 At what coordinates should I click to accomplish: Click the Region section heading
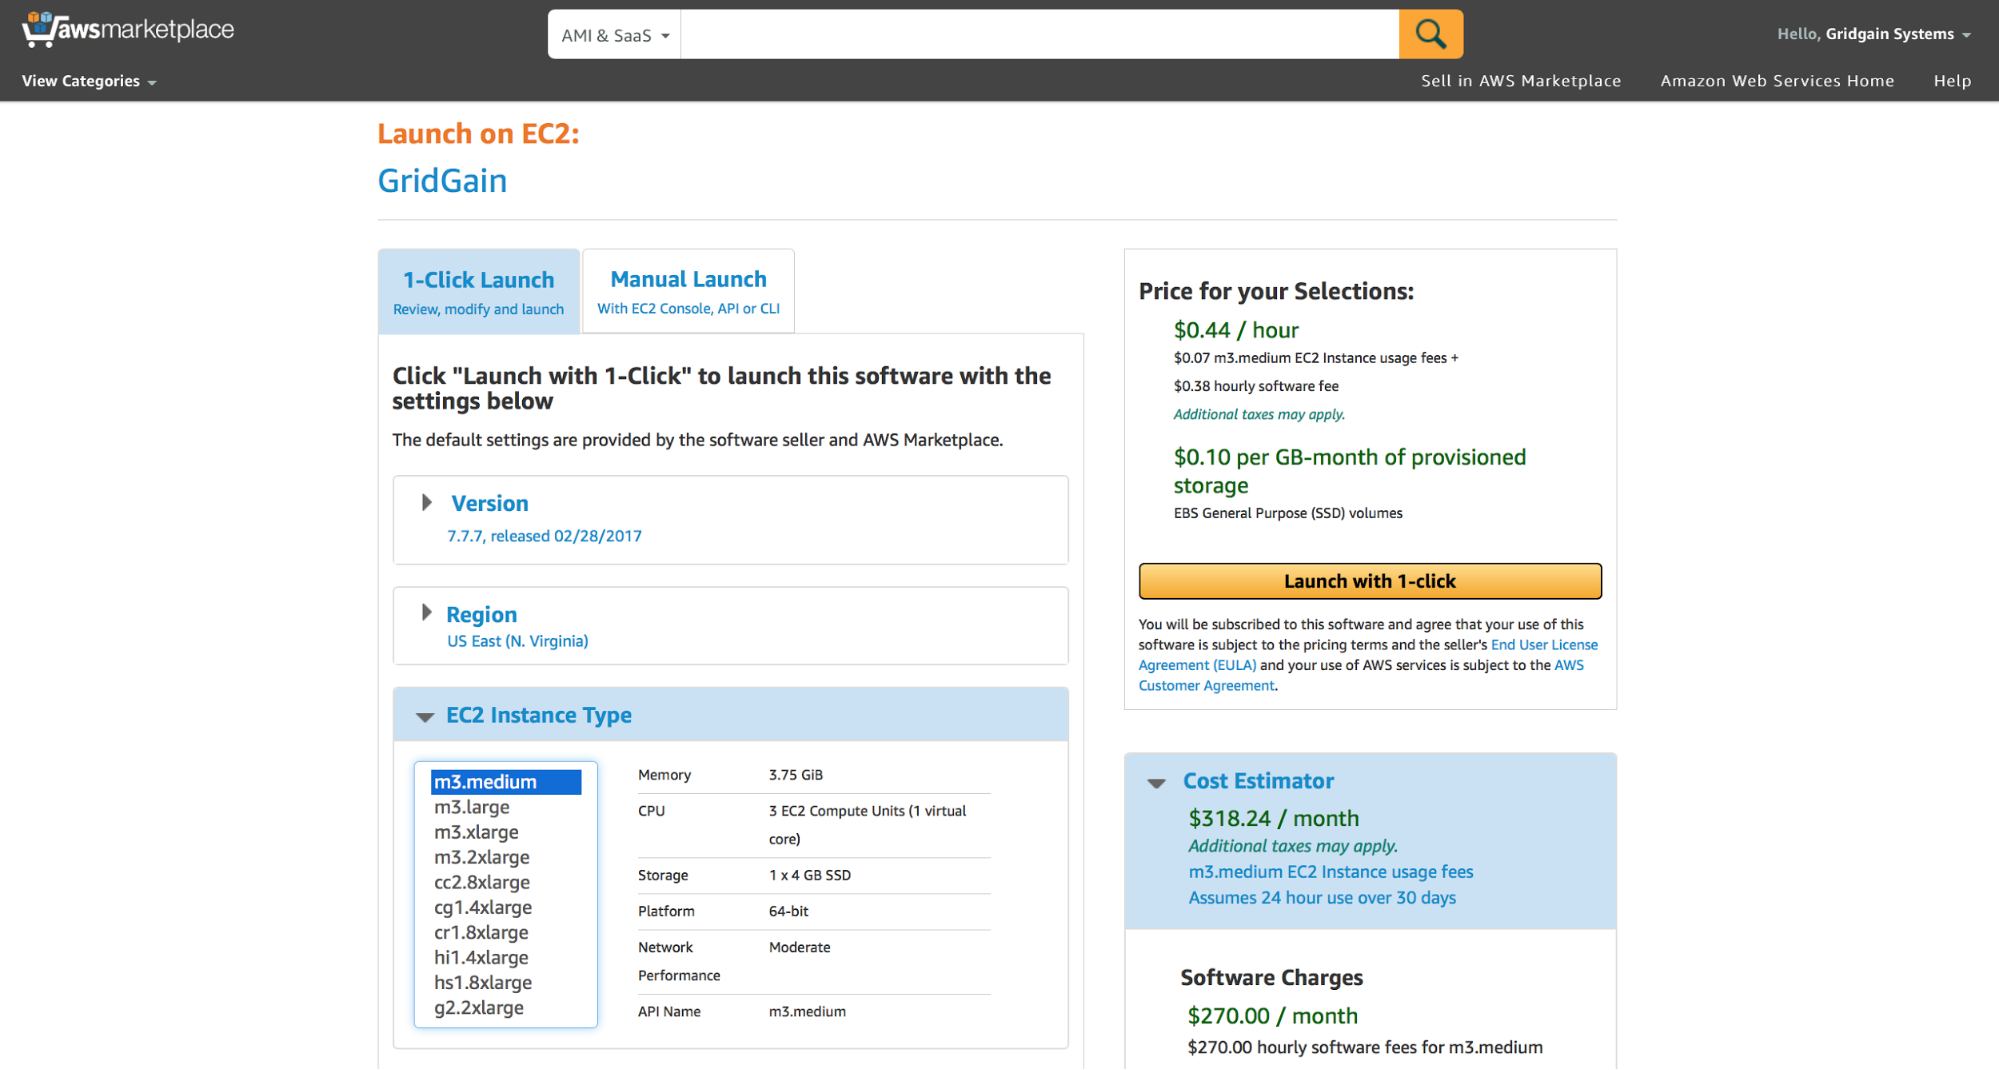tap(481, 614)
